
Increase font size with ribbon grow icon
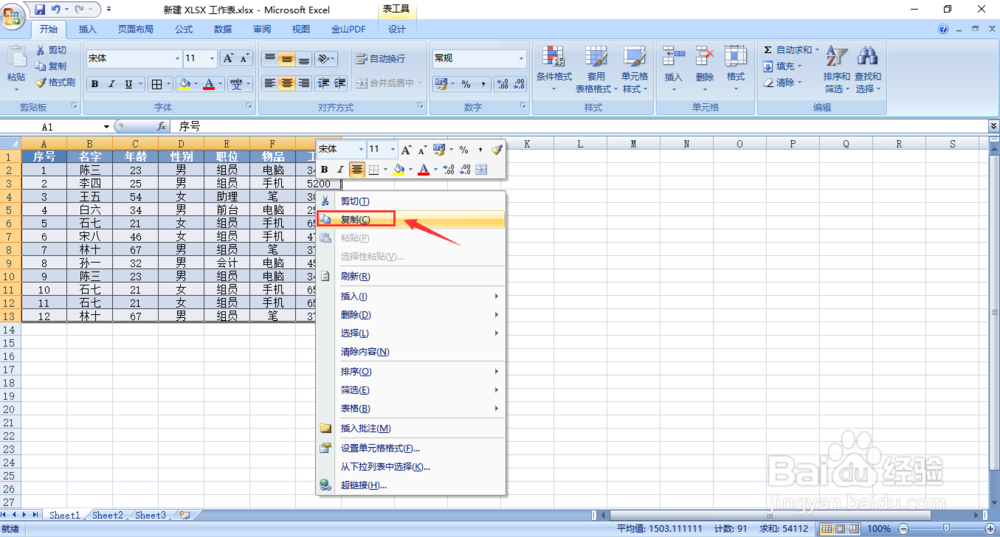[x=228, y=59]
